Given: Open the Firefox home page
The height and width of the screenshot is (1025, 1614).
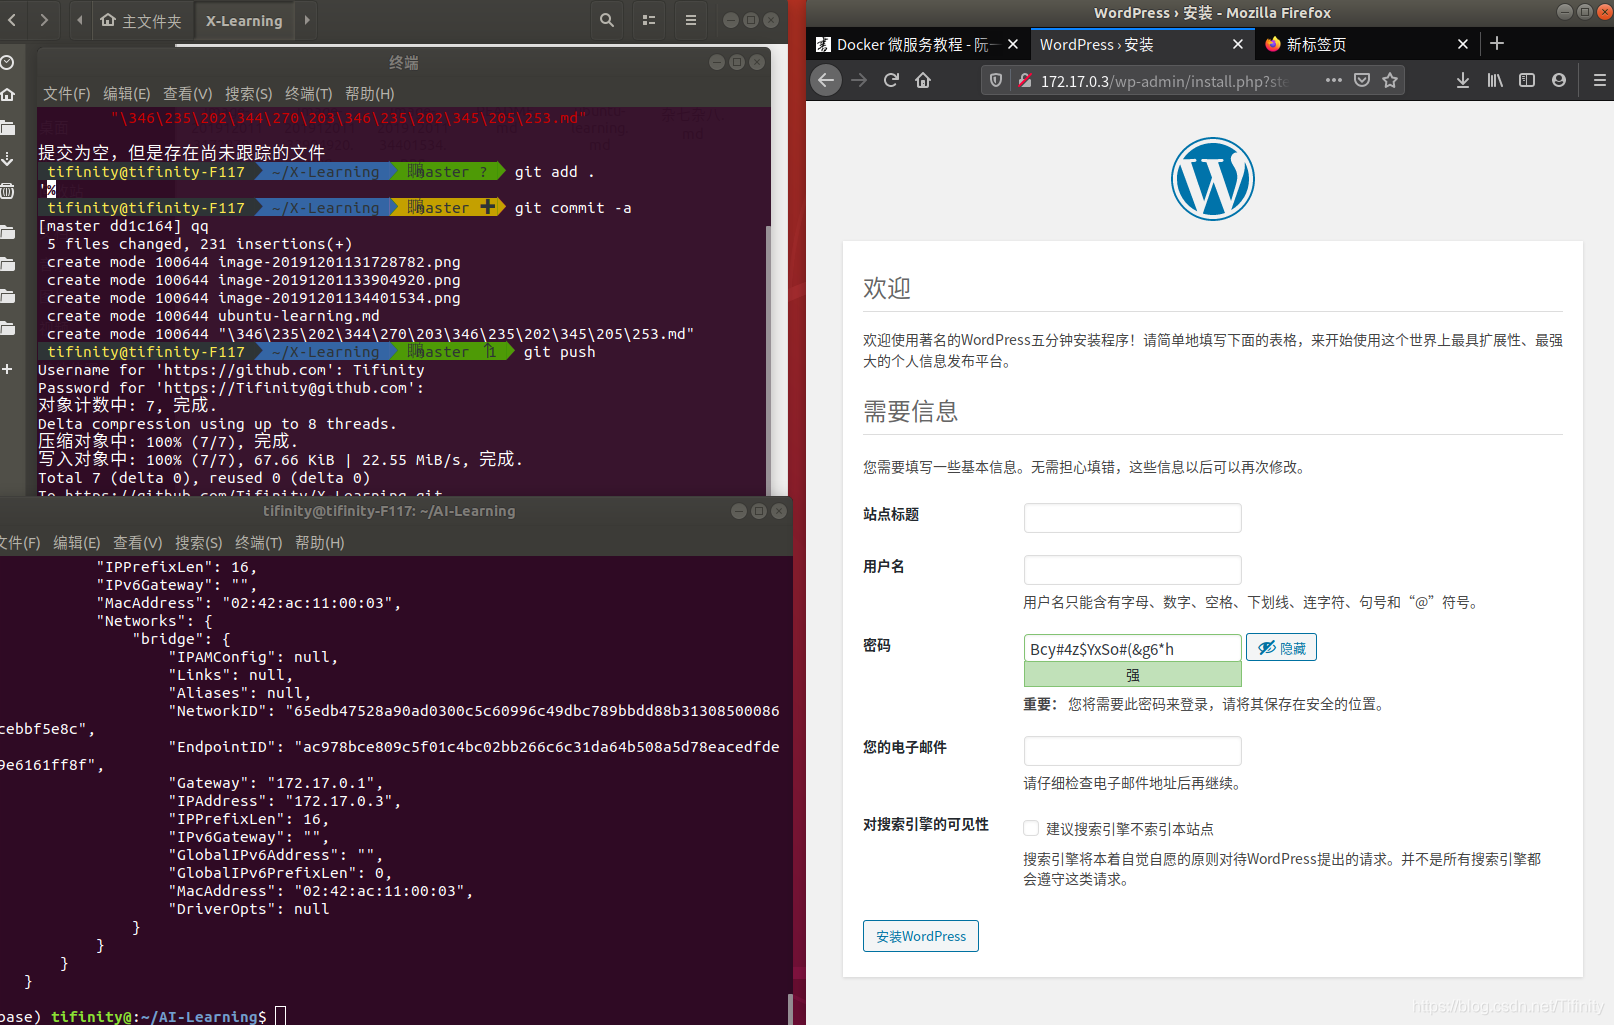Looking at the screenshot, I should coord(923,80).
